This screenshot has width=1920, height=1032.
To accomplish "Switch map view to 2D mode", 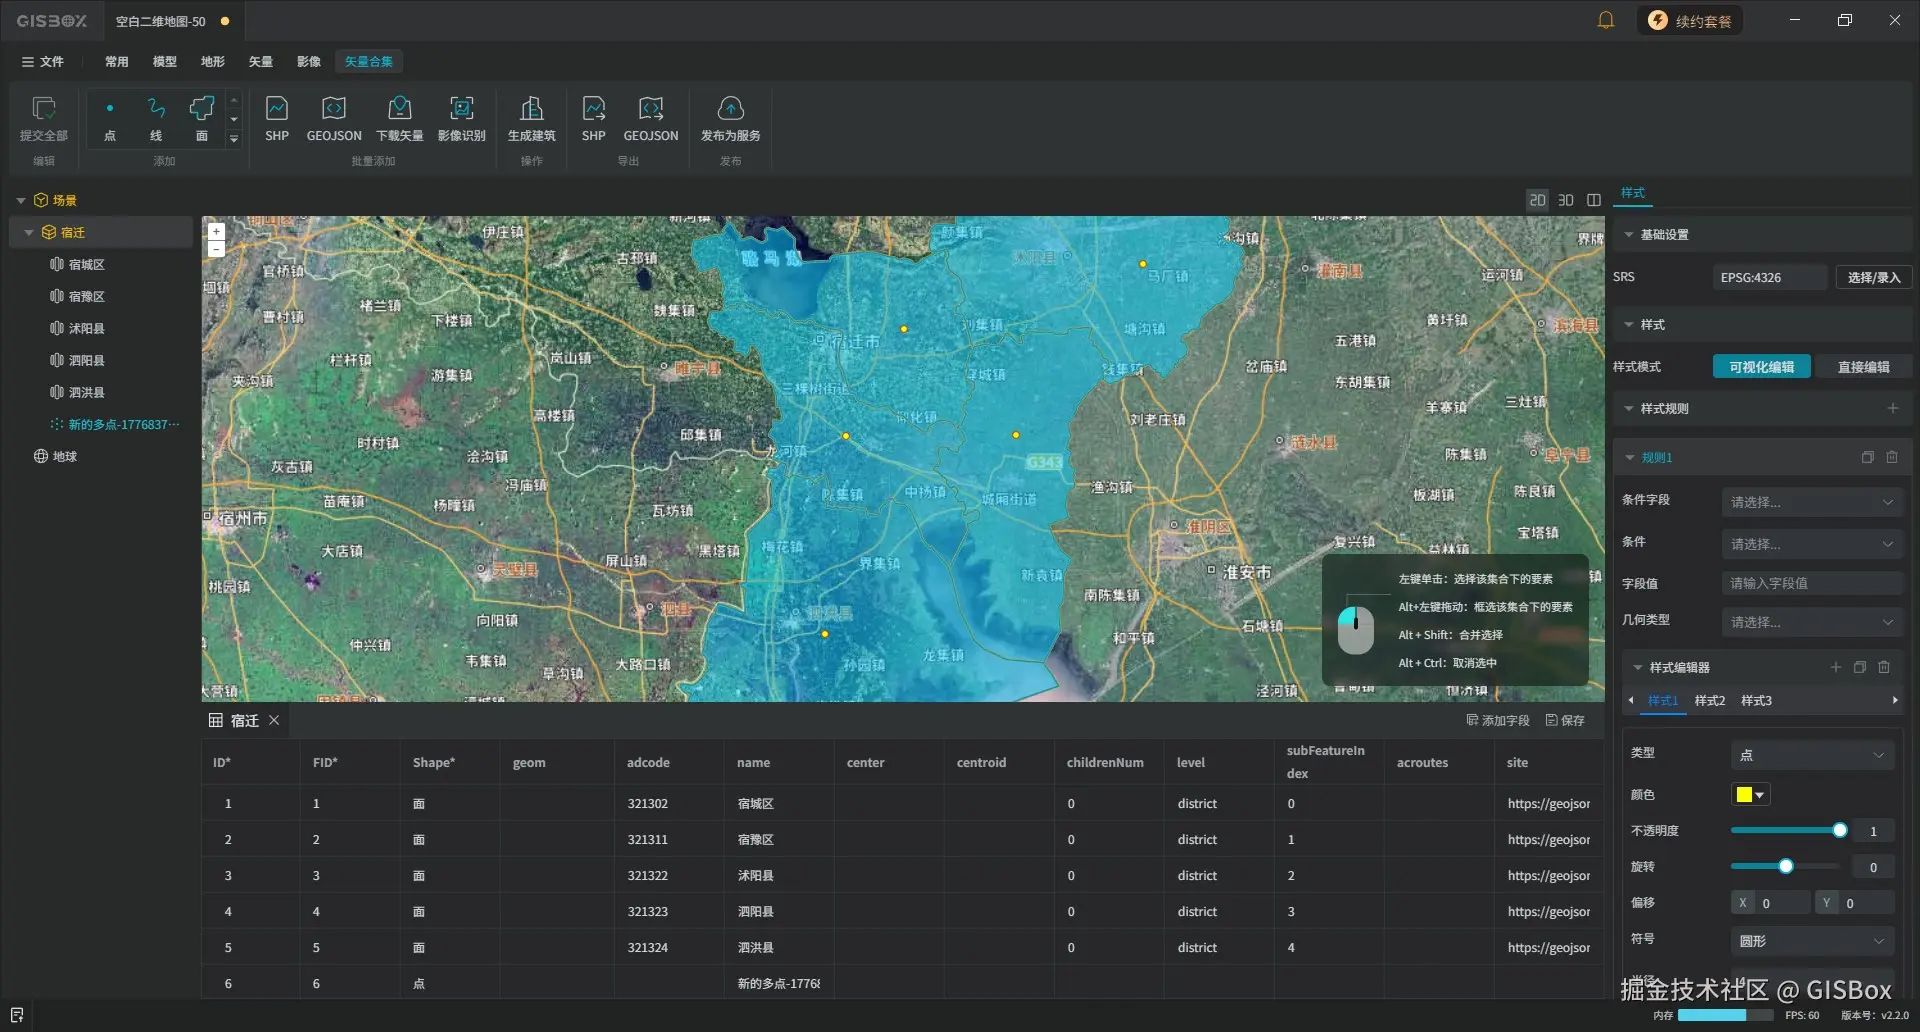I will tap(1537, 200).
